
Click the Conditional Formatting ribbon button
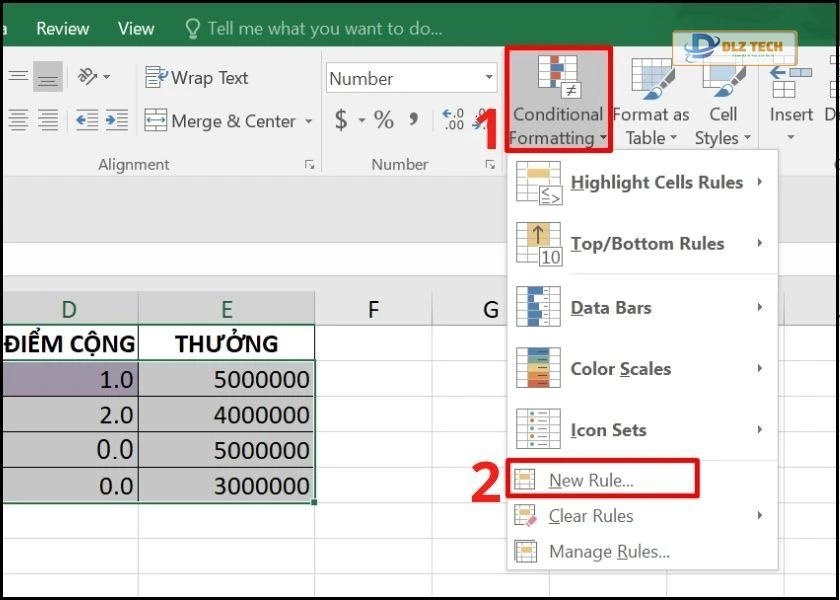click(x=557, y=100)
